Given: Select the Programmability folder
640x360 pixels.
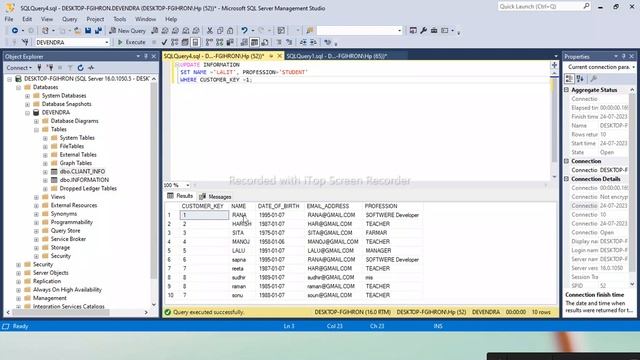Looking at the screenshot, I should 71,222.
